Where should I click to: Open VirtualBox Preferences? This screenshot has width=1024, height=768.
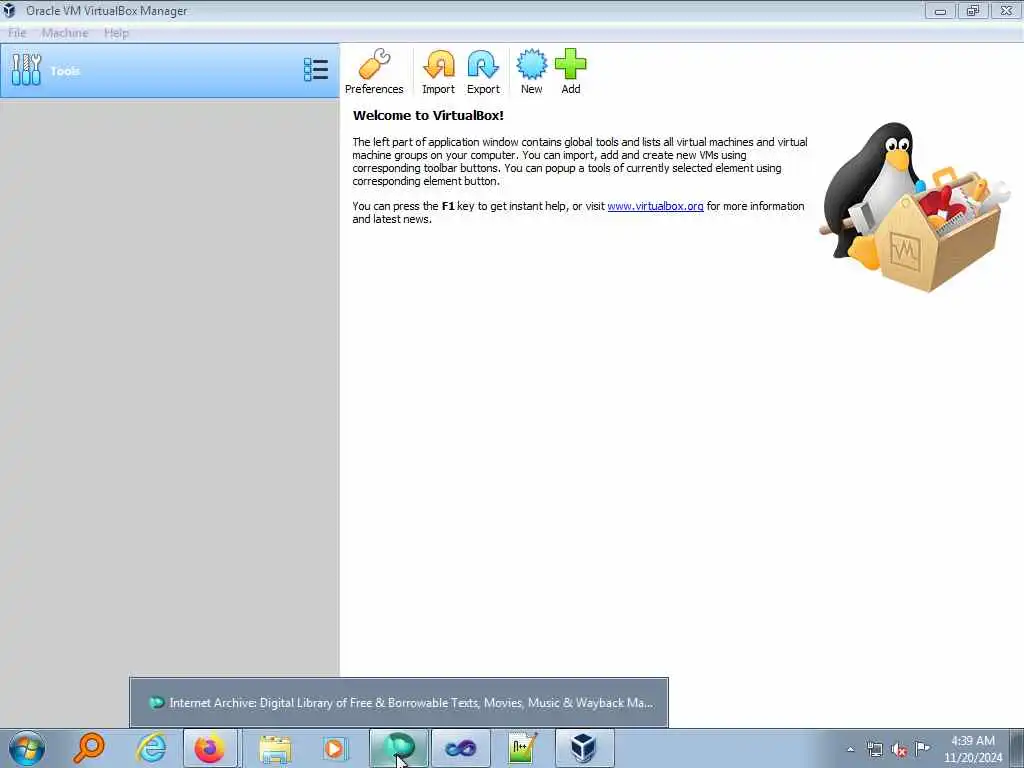tap(374, 72)
